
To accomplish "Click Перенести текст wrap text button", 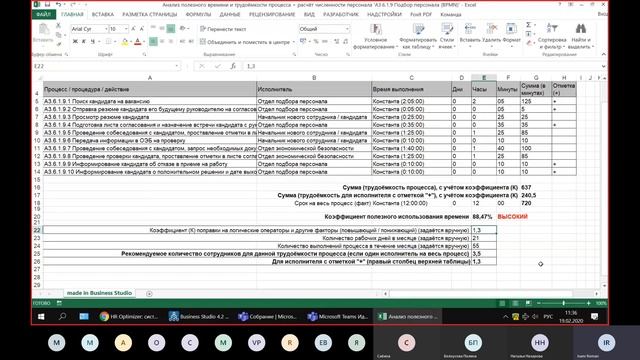I will 223,29.
